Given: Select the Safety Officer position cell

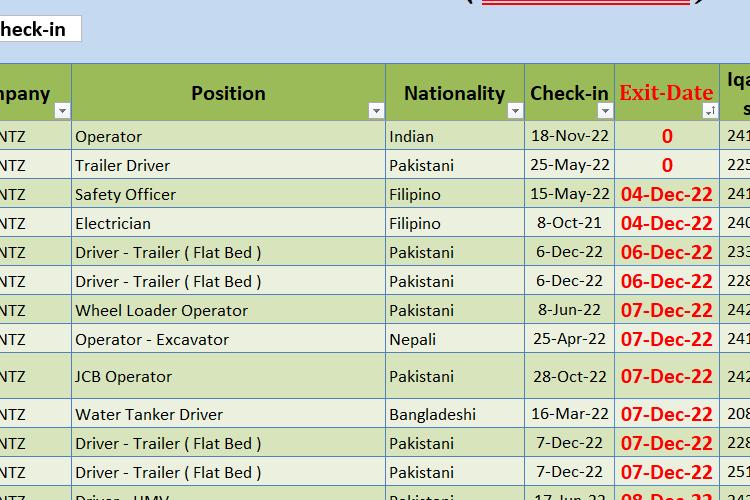Looking at the screenshot, I should 228,194.
